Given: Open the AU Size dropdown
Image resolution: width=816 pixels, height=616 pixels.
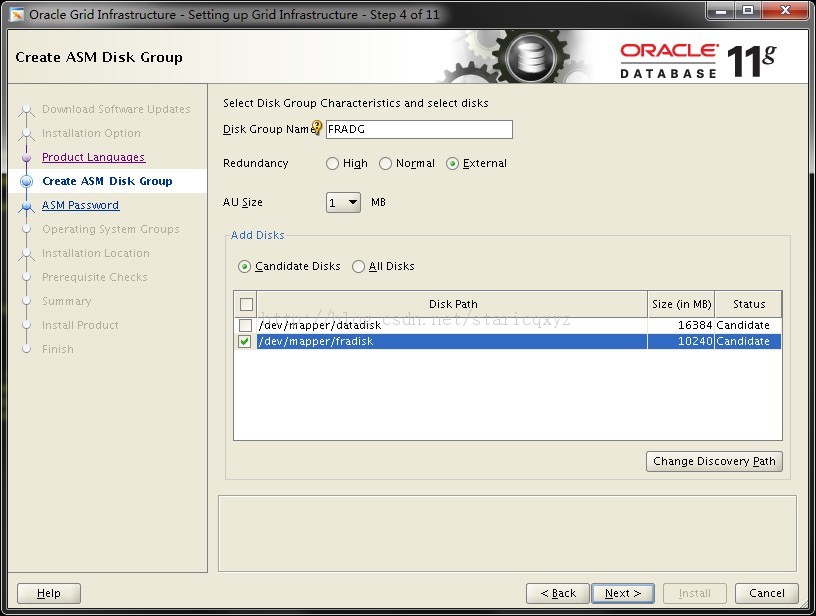Looking at the screenshot, I should click(x=343, y=202).
